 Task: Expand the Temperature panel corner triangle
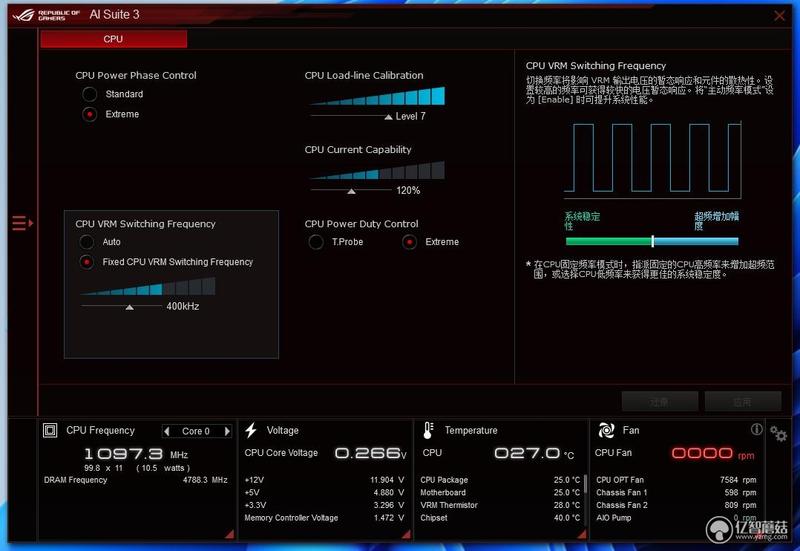pos(582,534)
